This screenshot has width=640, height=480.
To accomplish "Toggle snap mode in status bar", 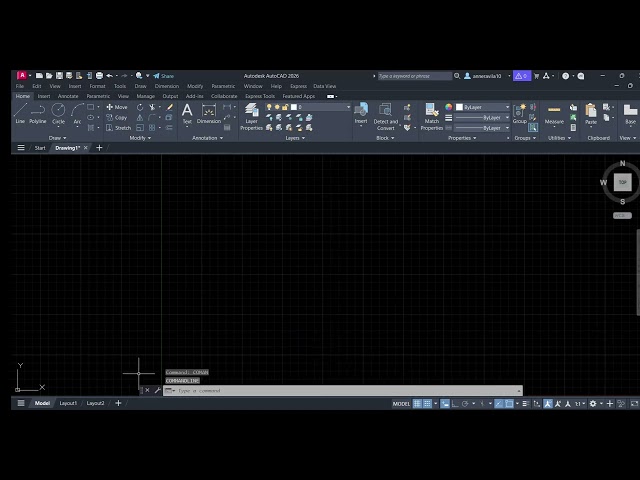I will tap(427, 403).
